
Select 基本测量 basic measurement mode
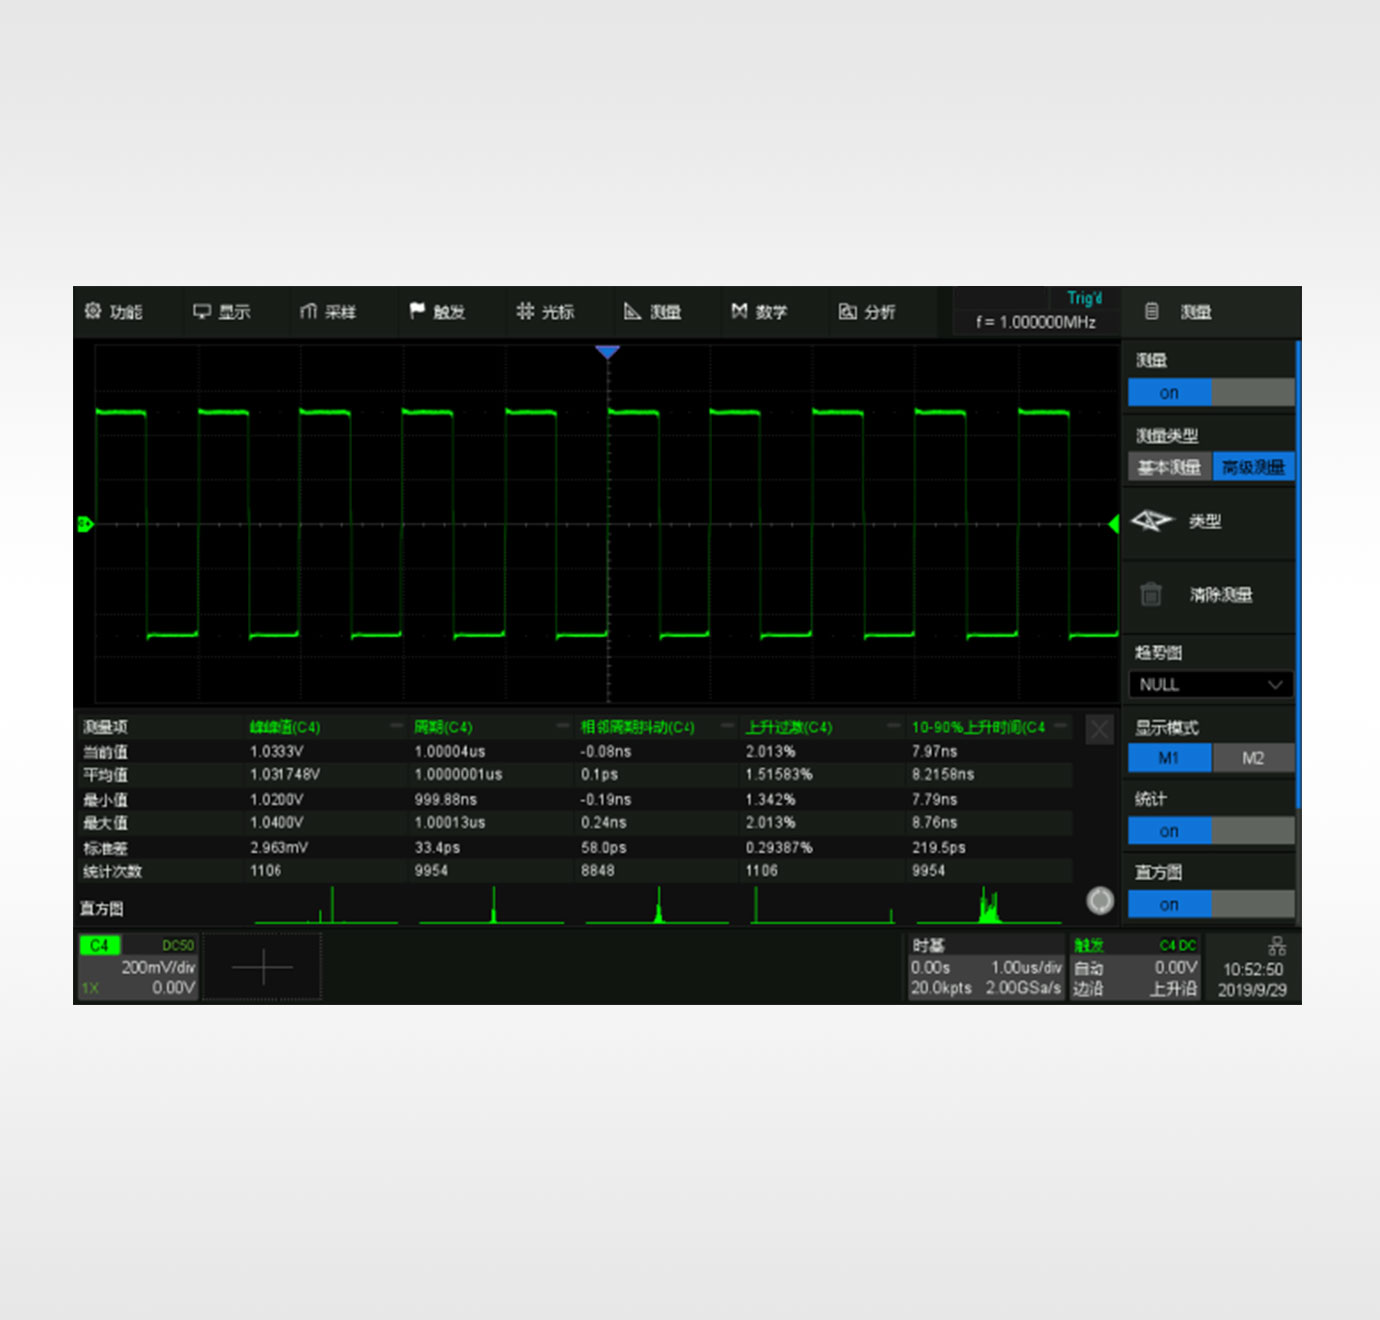pos(1169,467)
